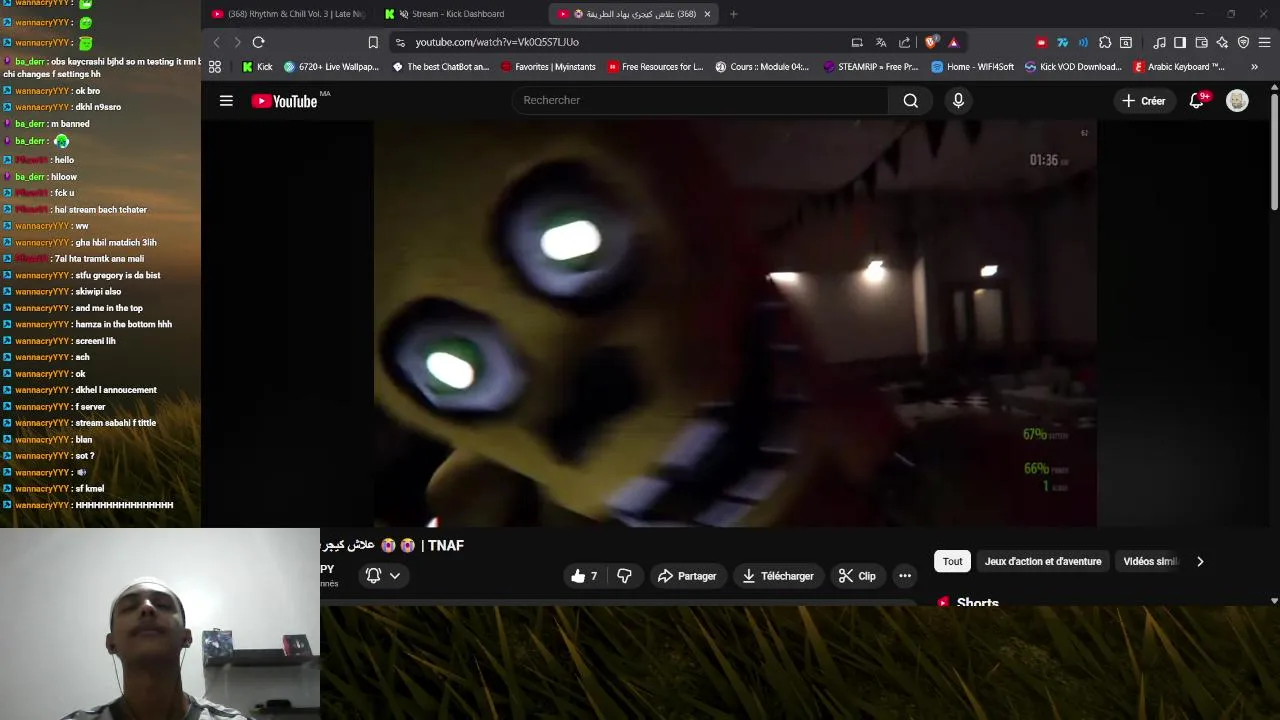
Task: Click the Clip button
Action: (857, 576)
